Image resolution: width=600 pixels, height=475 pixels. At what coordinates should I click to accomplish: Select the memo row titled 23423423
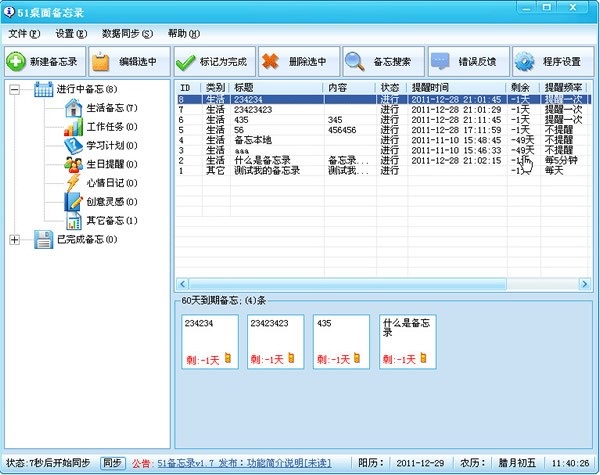(384, 110)
